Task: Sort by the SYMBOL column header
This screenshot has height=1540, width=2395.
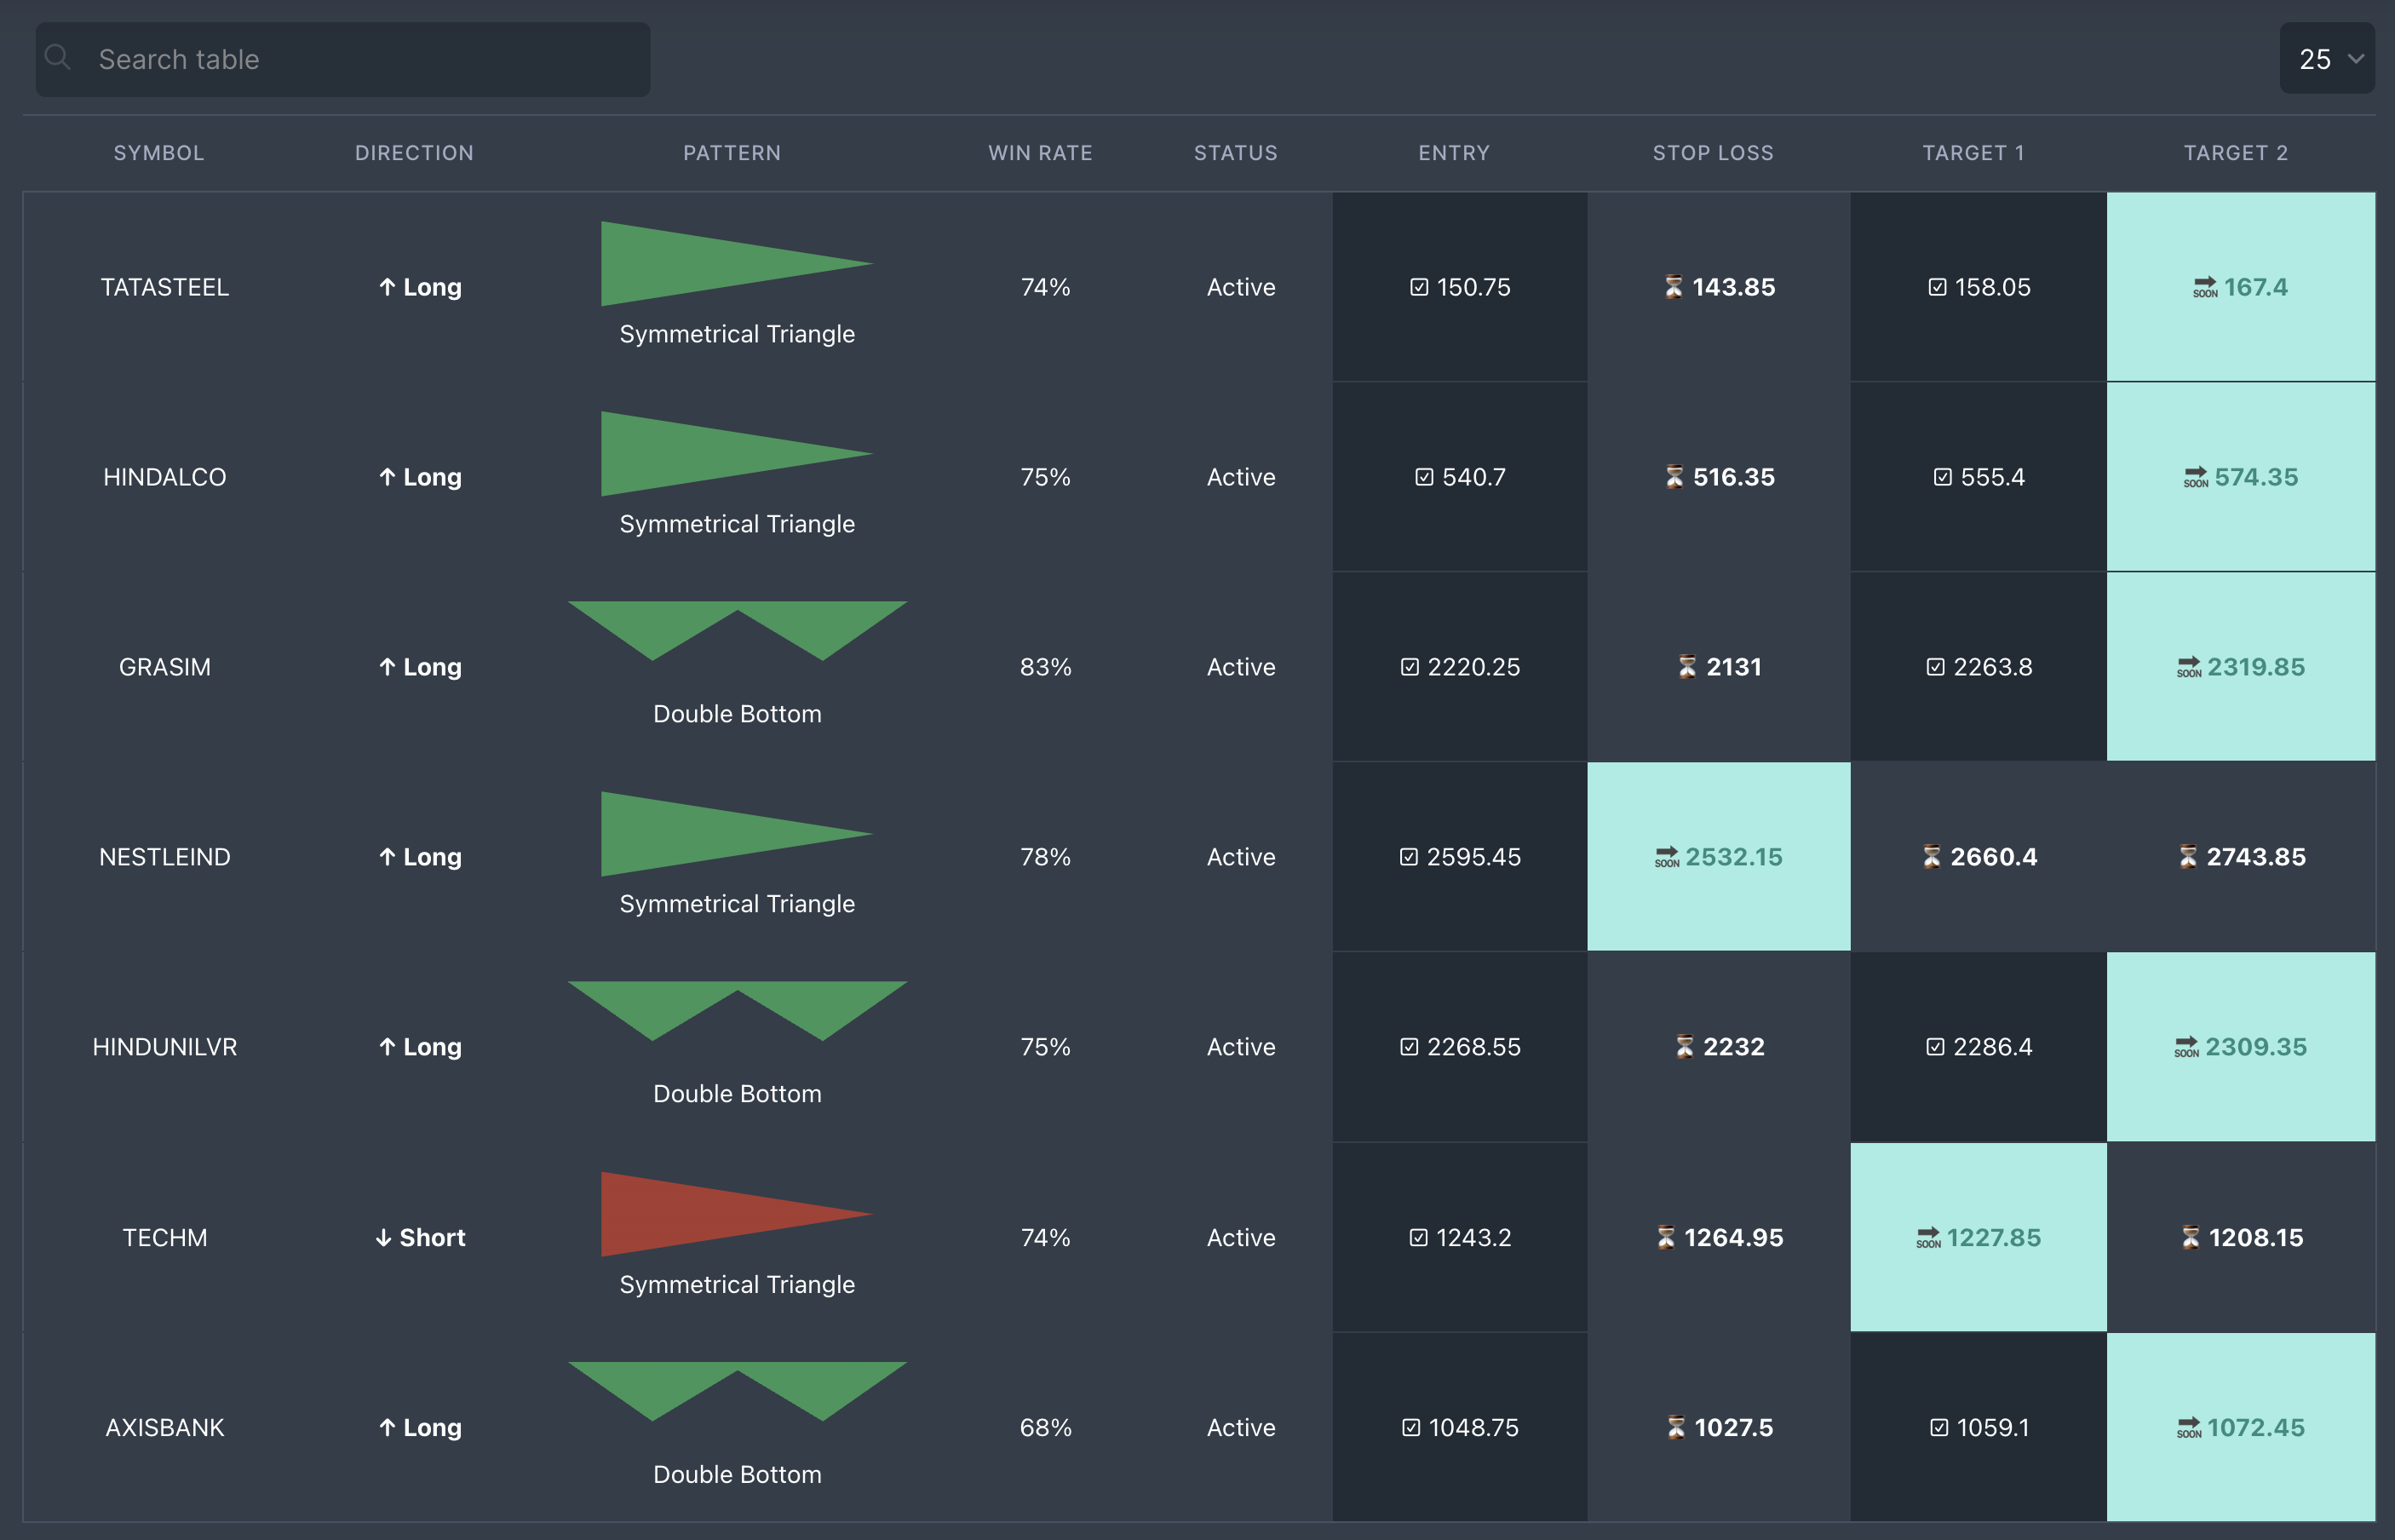Action: point(159,153)
